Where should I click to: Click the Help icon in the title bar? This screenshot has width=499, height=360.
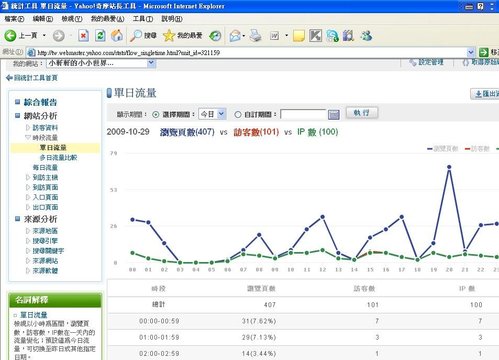pos(480,6)
